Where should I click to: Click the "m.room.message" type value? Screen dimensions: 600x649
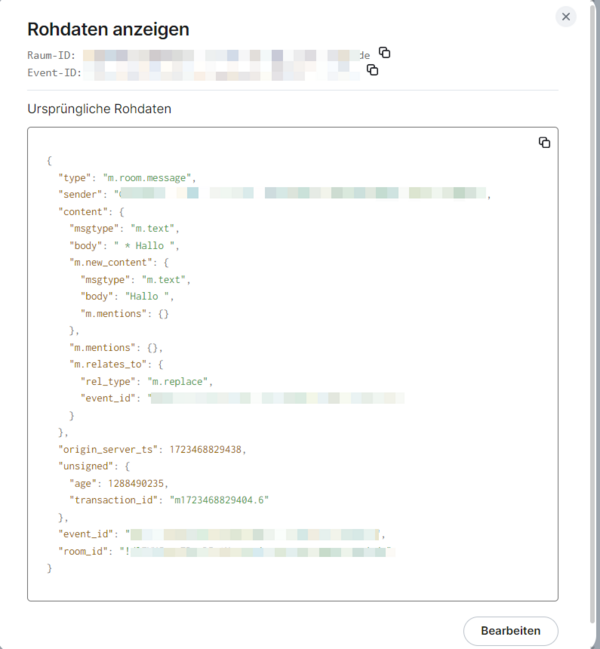click(141, 177)
